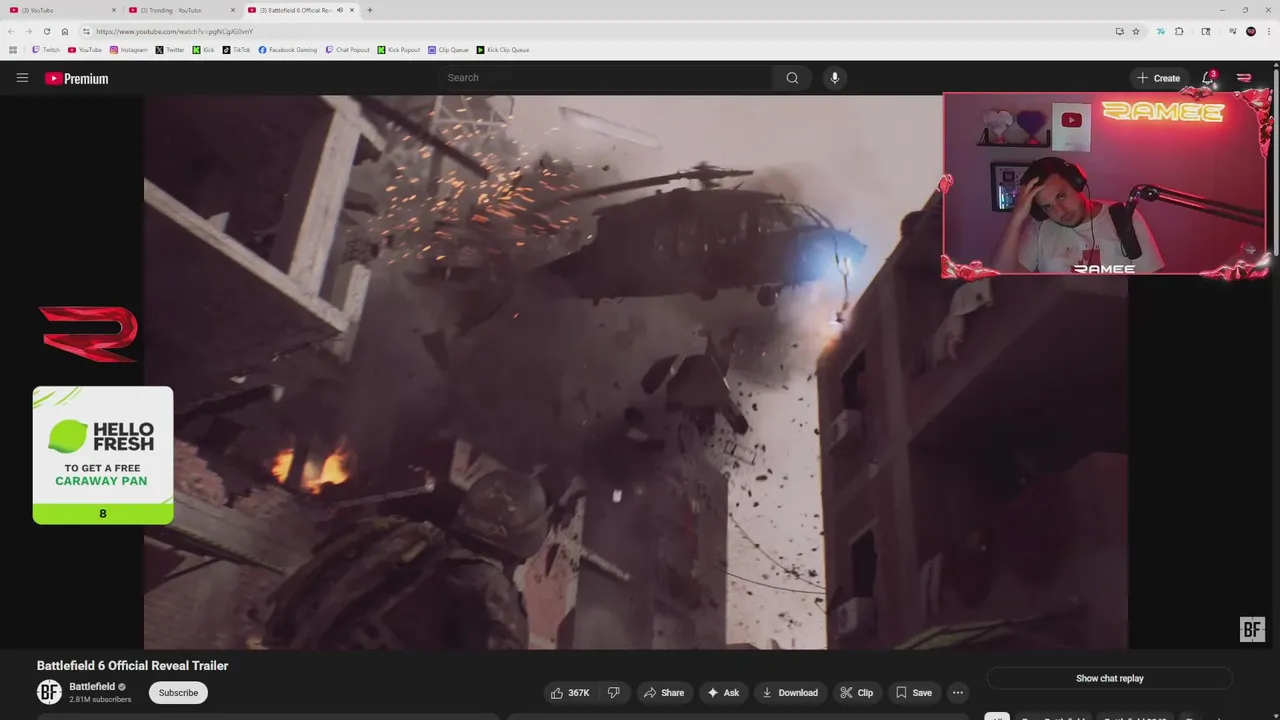Open more actions ellipsis under video
Viewport: 1280px width, 720px height.
957,693
